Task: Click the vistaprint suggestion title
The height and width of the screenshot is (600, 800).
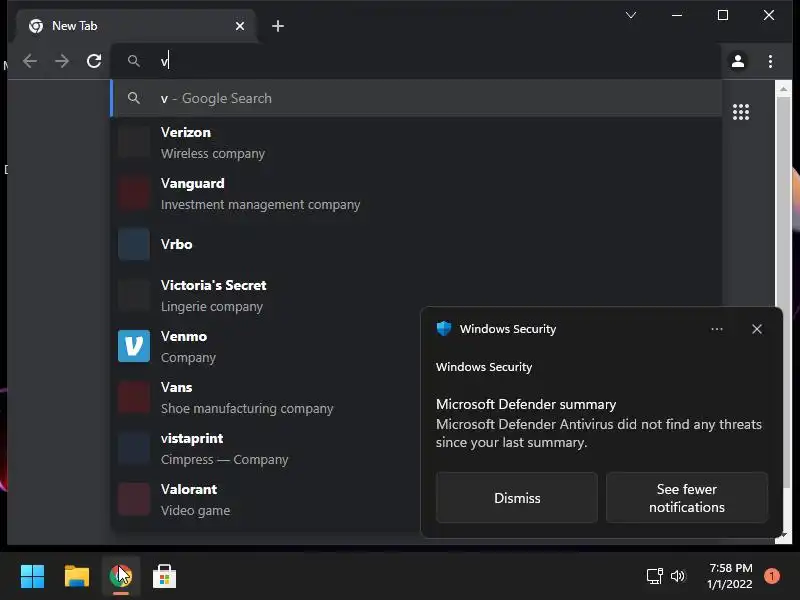Action: coord(192,438)
